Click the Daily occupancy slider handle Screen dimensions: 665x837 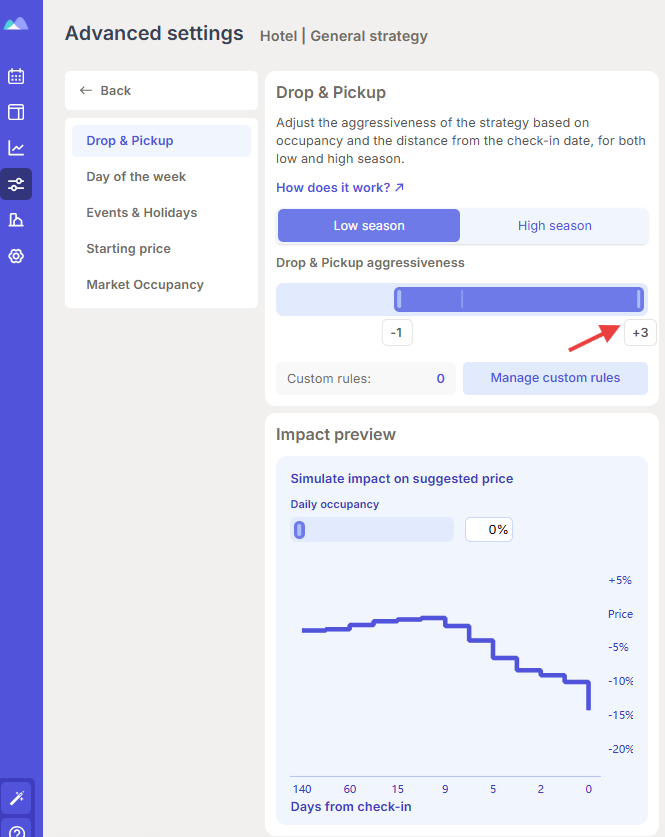coord(299,530)
